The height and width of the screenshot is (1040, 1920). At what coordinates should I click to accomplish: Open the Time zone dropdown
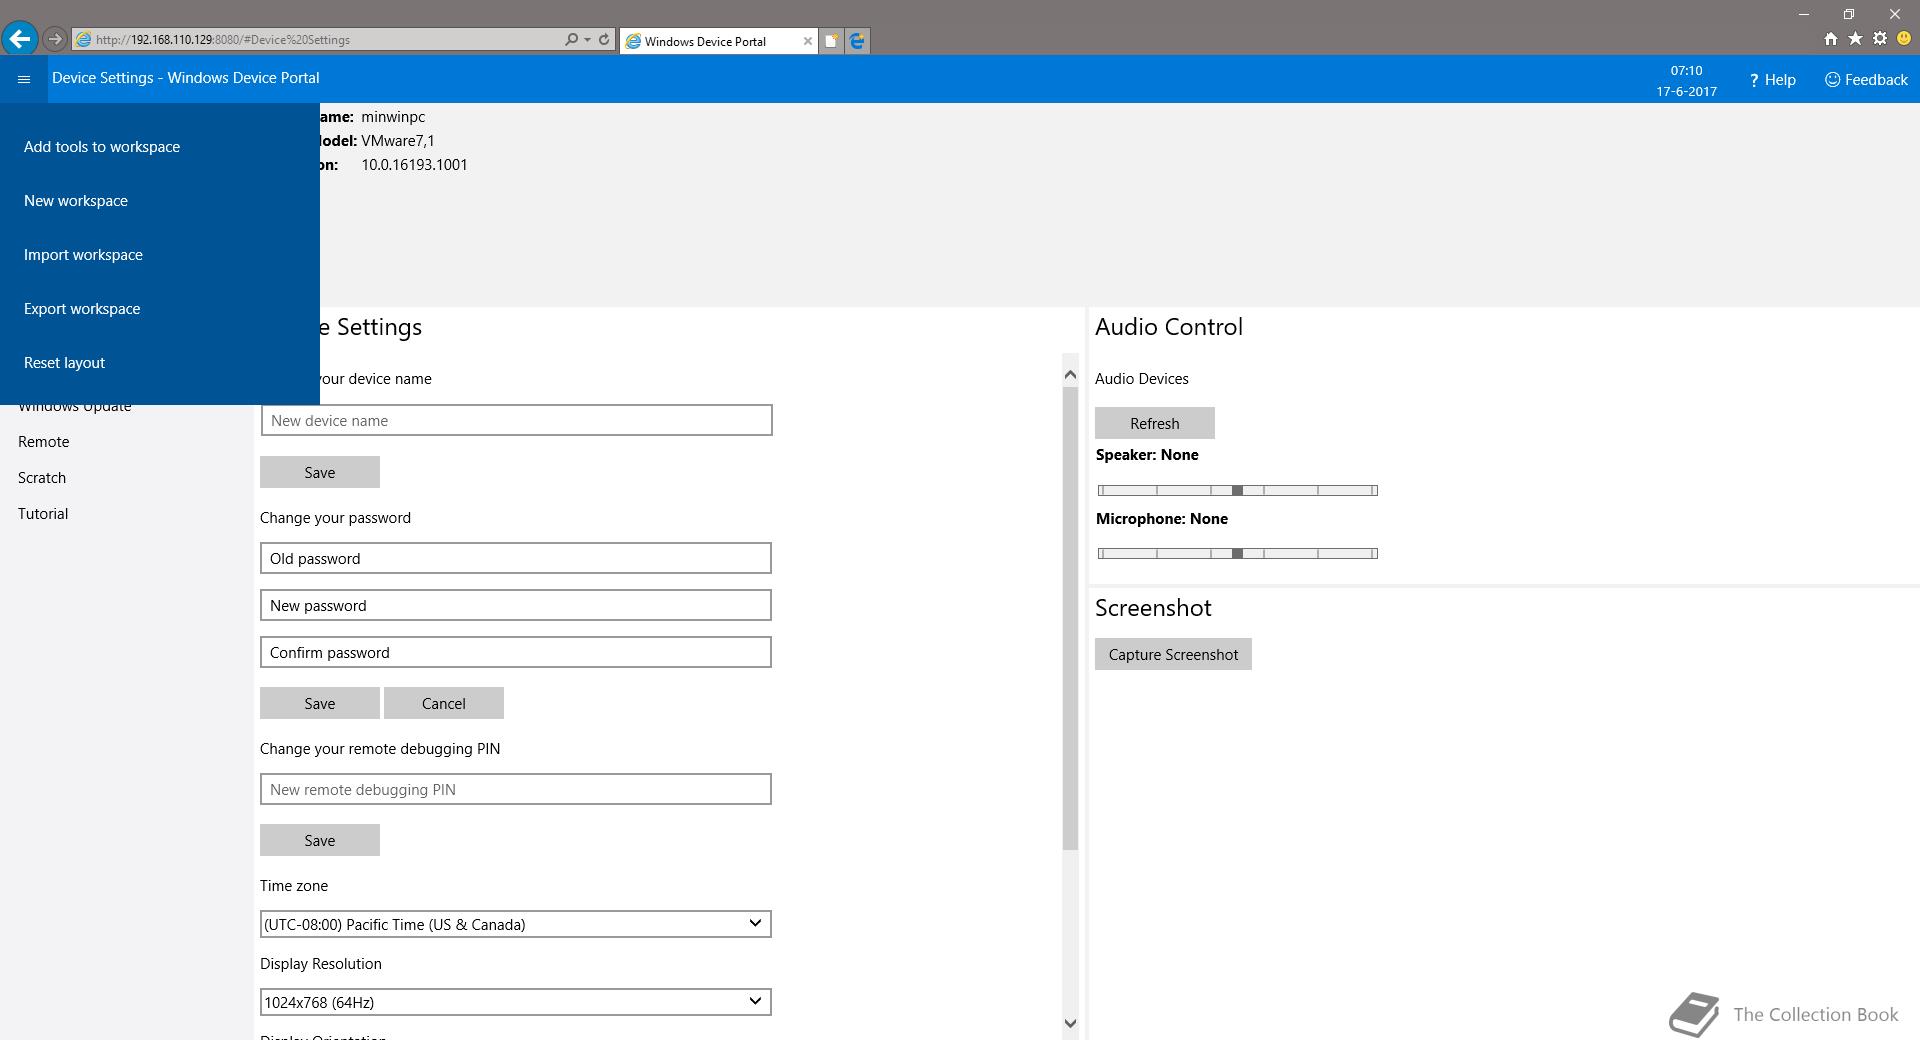516,924
